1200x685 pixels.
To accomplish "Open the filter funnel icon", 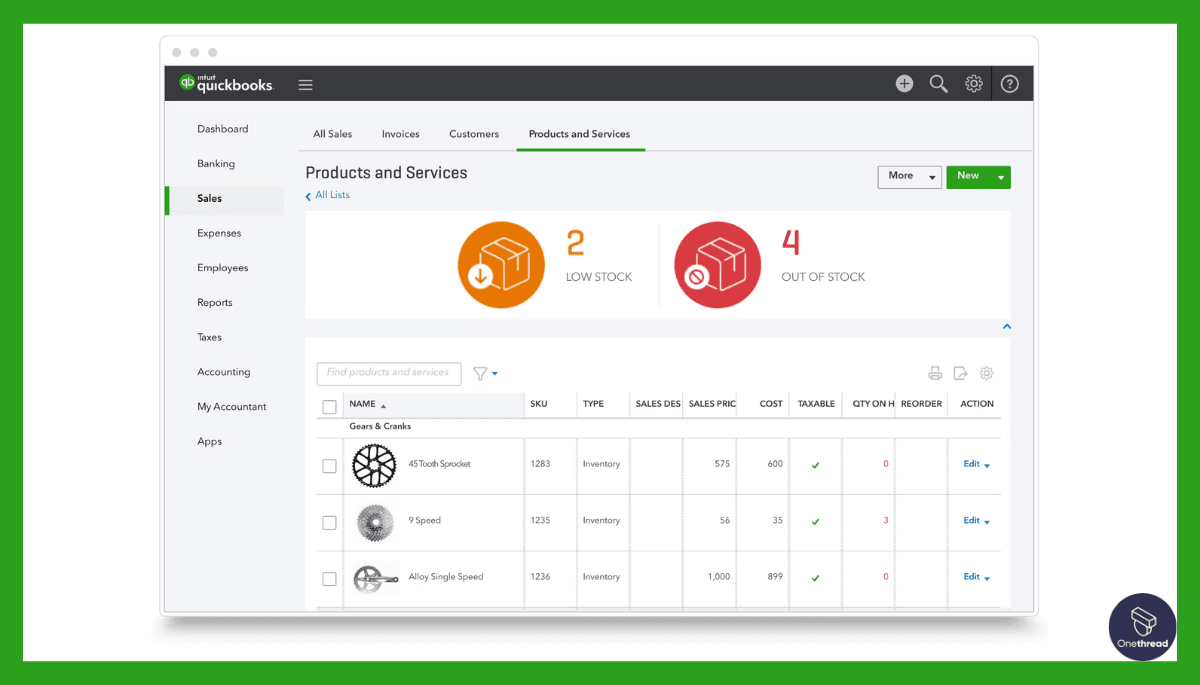I will [480, 372].
